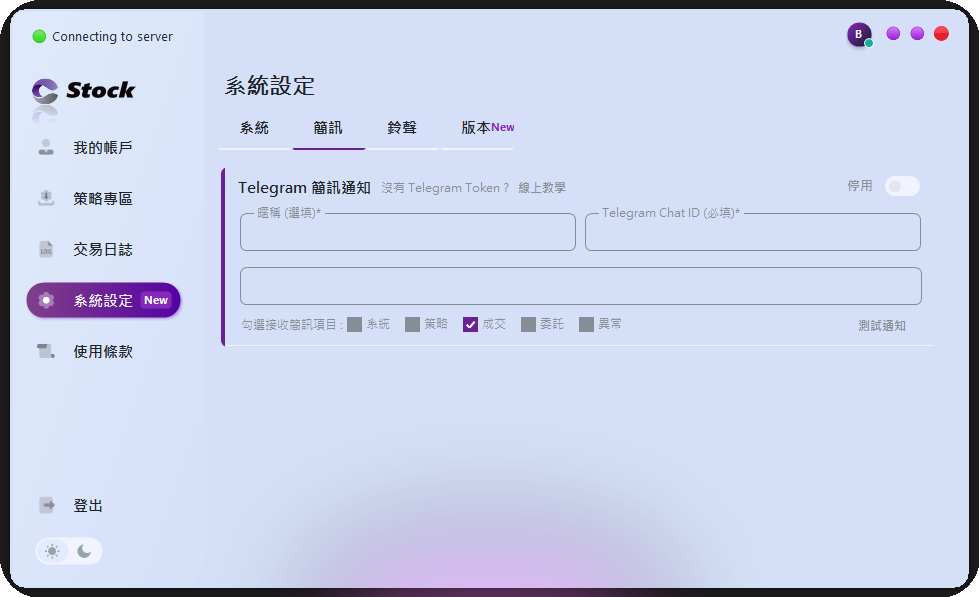
Task: Open user avatar B profile
Action: [859, 34]
